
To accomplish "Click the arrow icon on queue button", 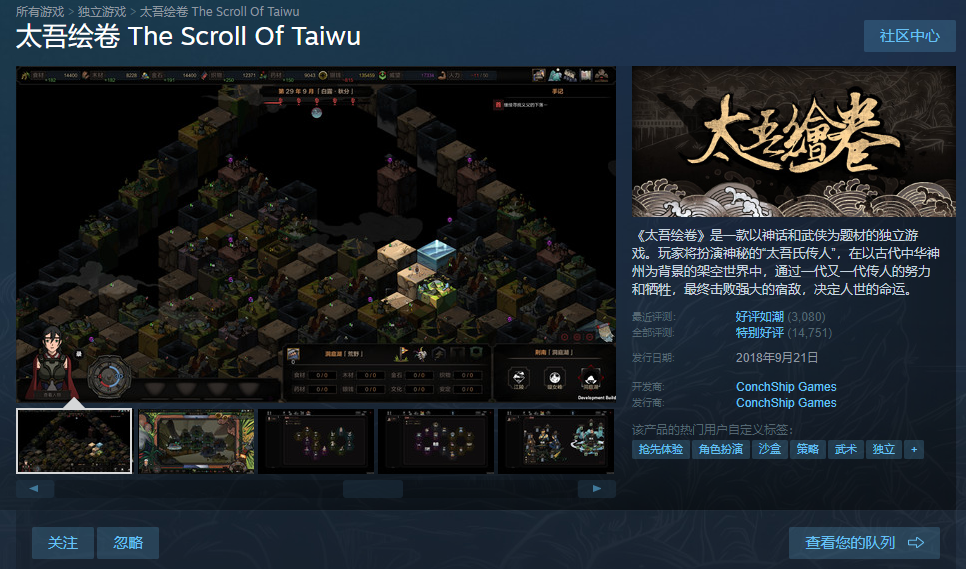I will click(x=916, y=543).
